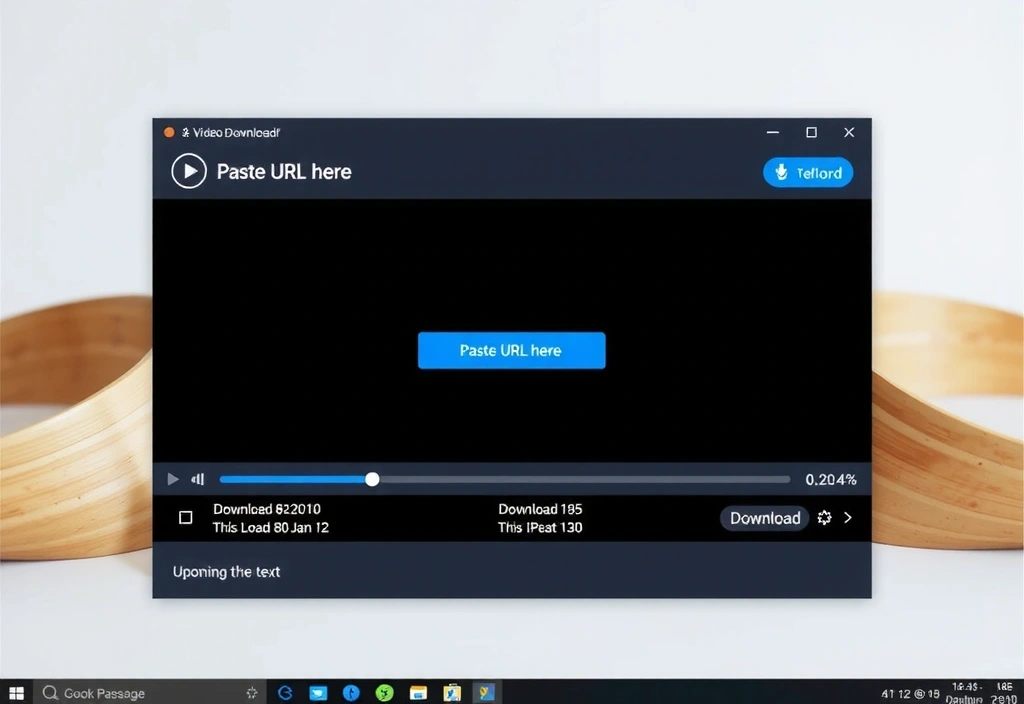
Task: Select the play icon in the header
Action: (188, 170)
